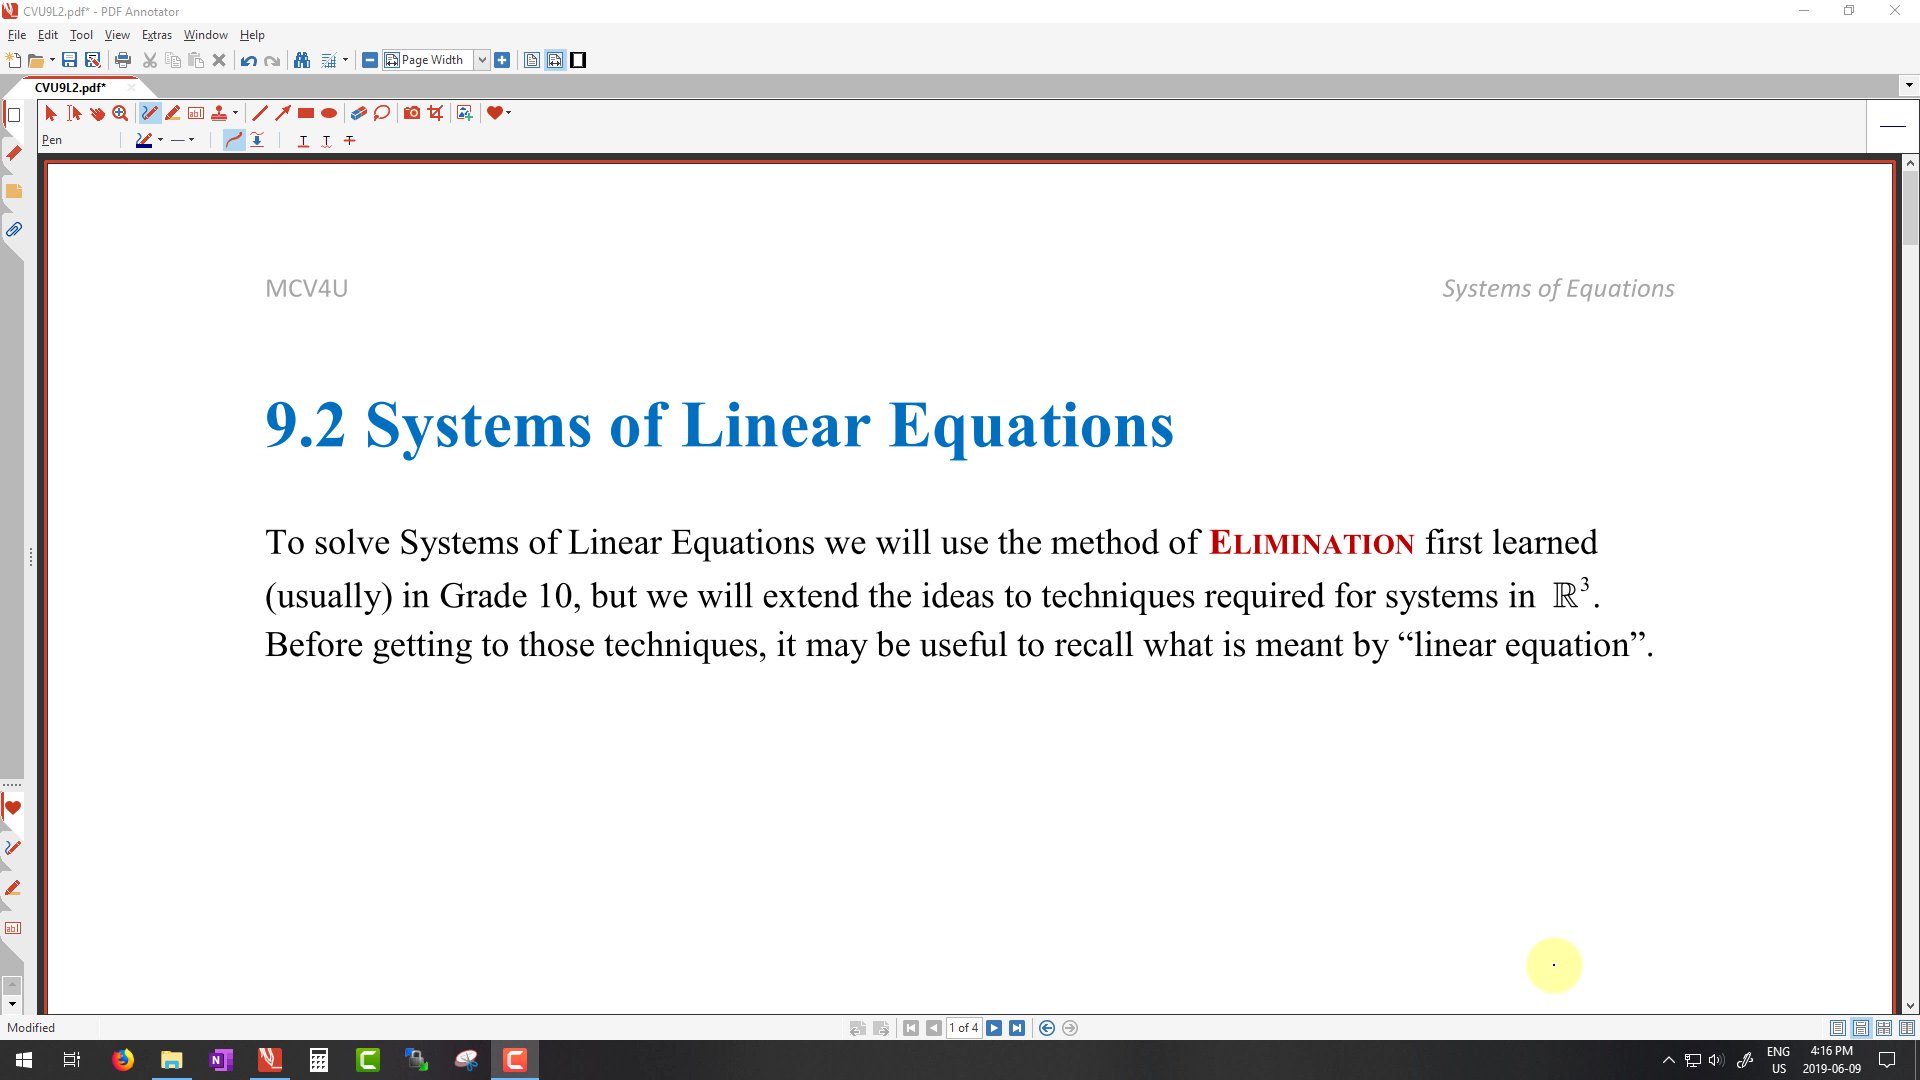Viewport: 1920px width, 1080px height.
Task: Click the Find binoculars icon
Action: (302, 60)
